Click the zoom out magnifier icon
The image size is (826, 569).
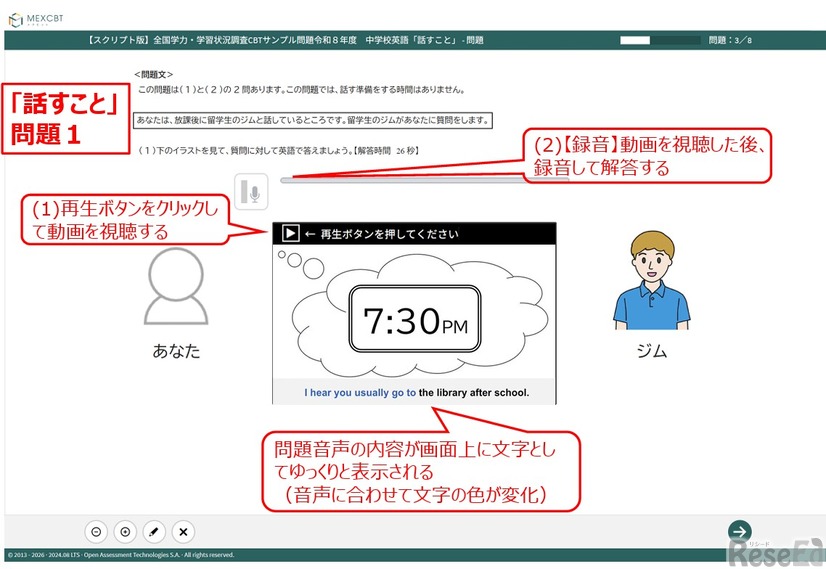pyautogui.click(x=96, y=532)
